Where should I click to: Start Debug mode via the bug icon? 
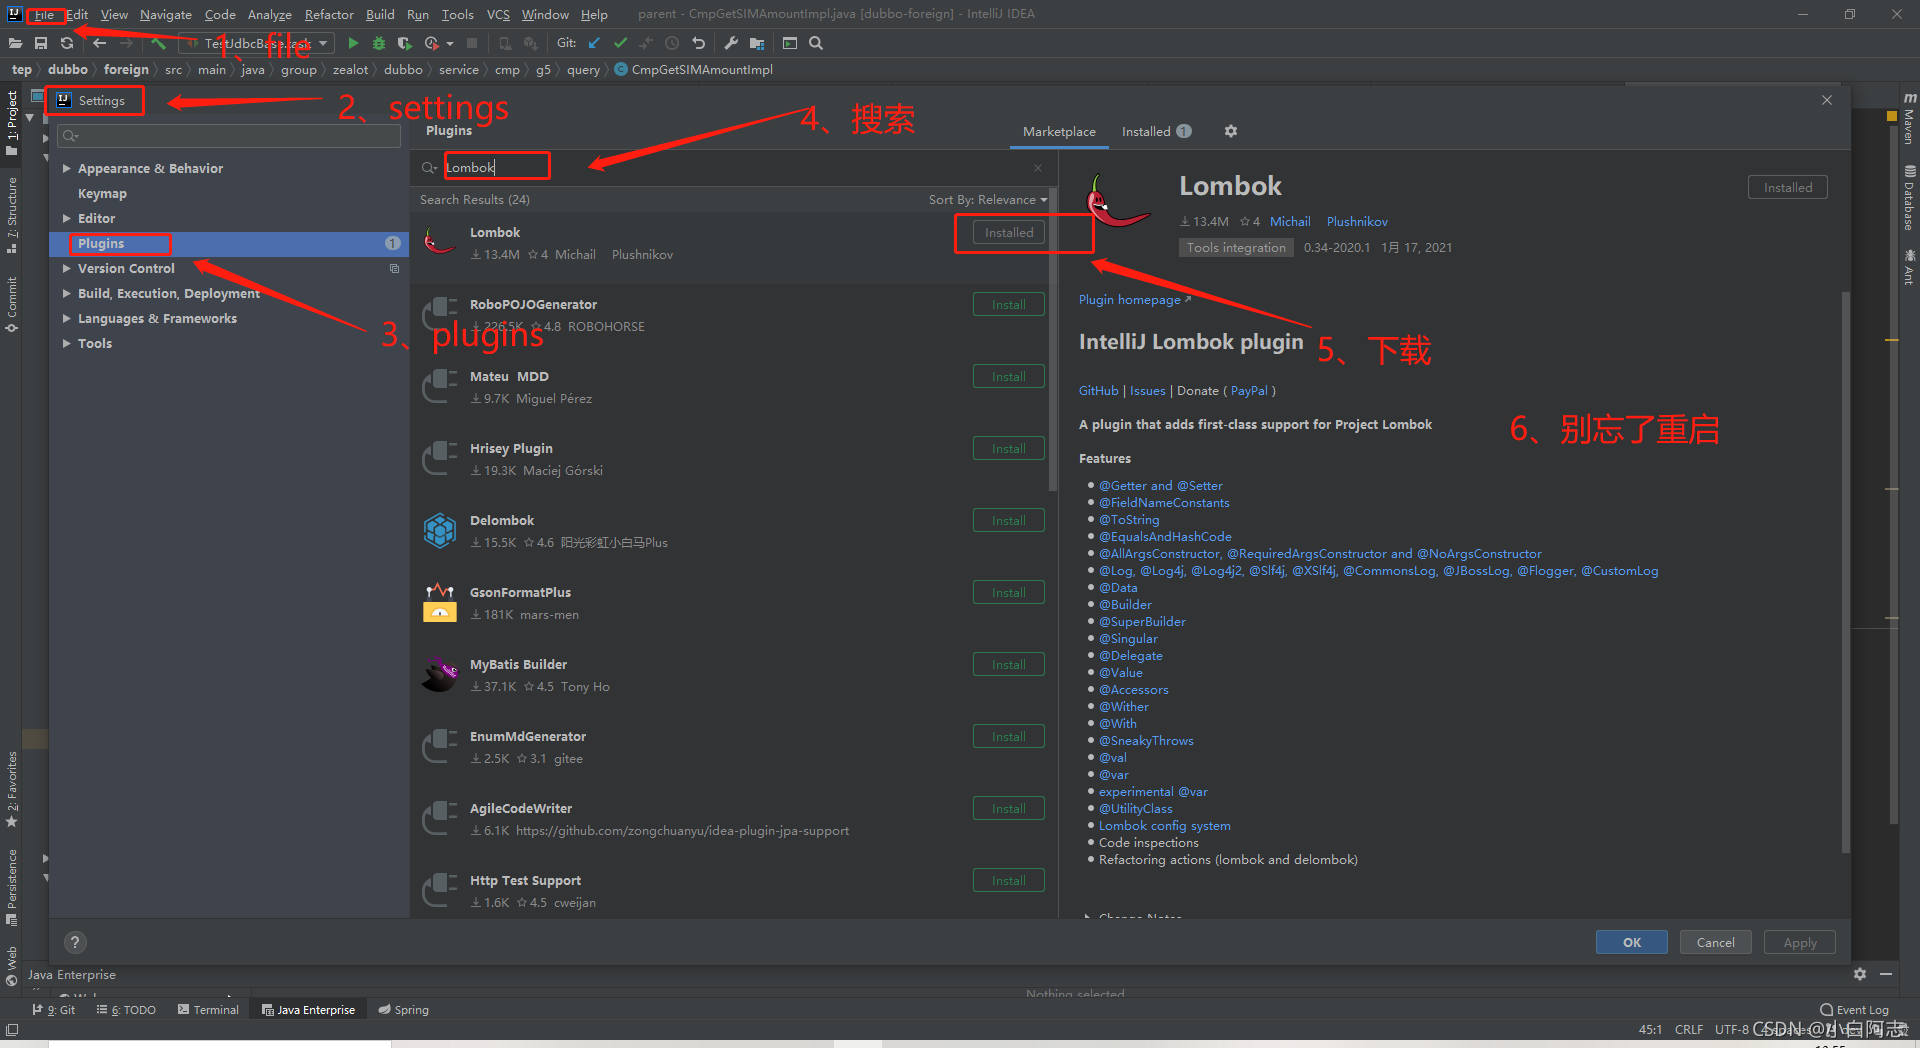[x=378, y=43]
